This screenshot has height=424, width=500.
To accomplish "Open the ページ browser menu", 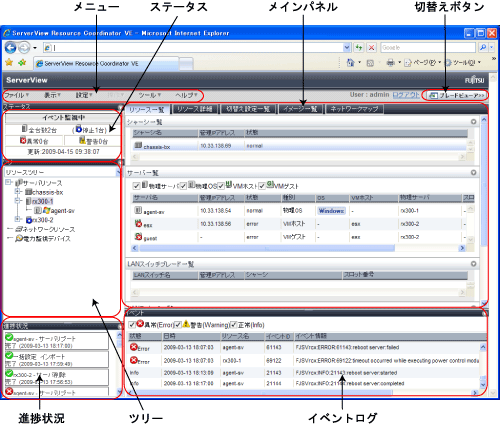I will [422, 63].
